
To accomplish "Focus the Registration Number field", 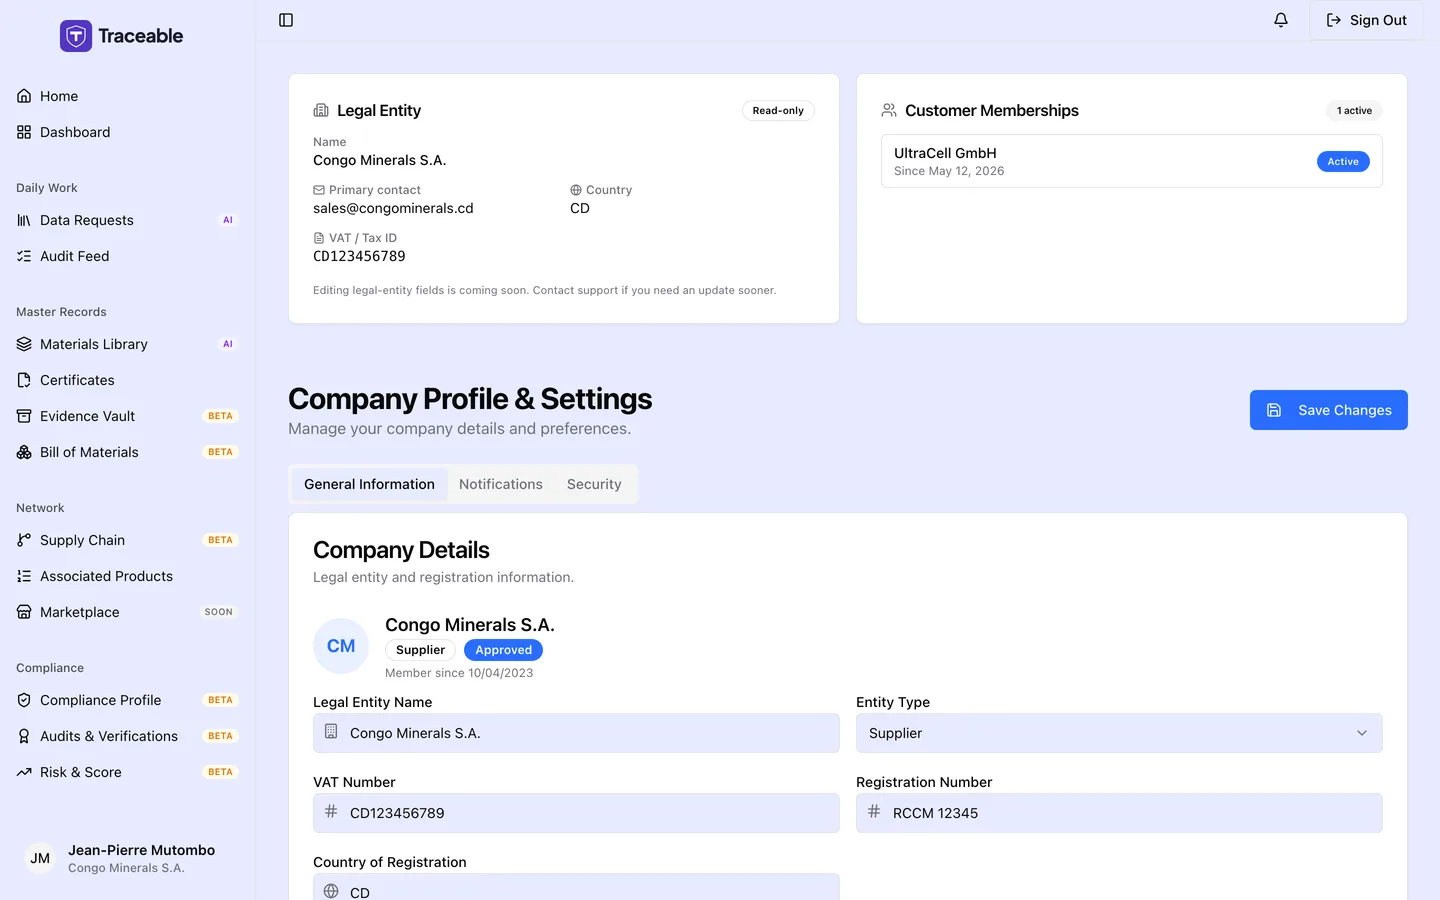I will click(x=1119, y=813).
